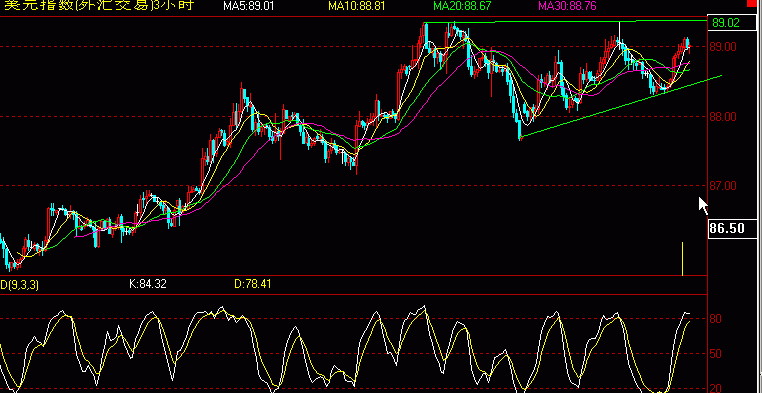Click the MA10:88.81 indicator label

click(358, 6)
